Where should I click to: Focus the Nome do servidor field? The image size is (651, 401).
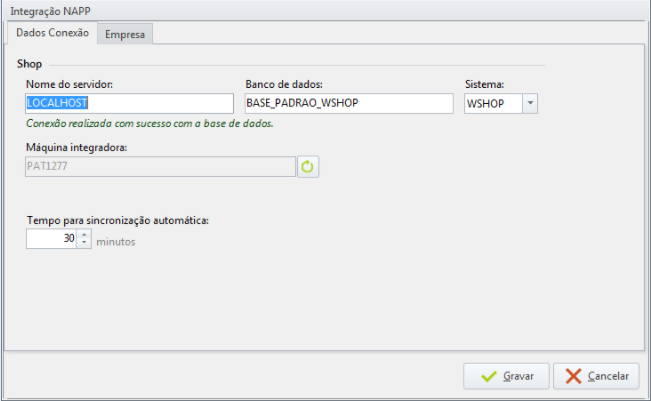coord(130,103)
